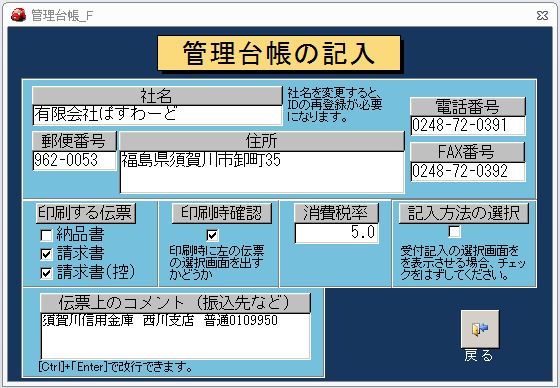This screenshot has height=388, width=560.
Task: Click the 消費税率 header label
Action: [x=336, y=213]
